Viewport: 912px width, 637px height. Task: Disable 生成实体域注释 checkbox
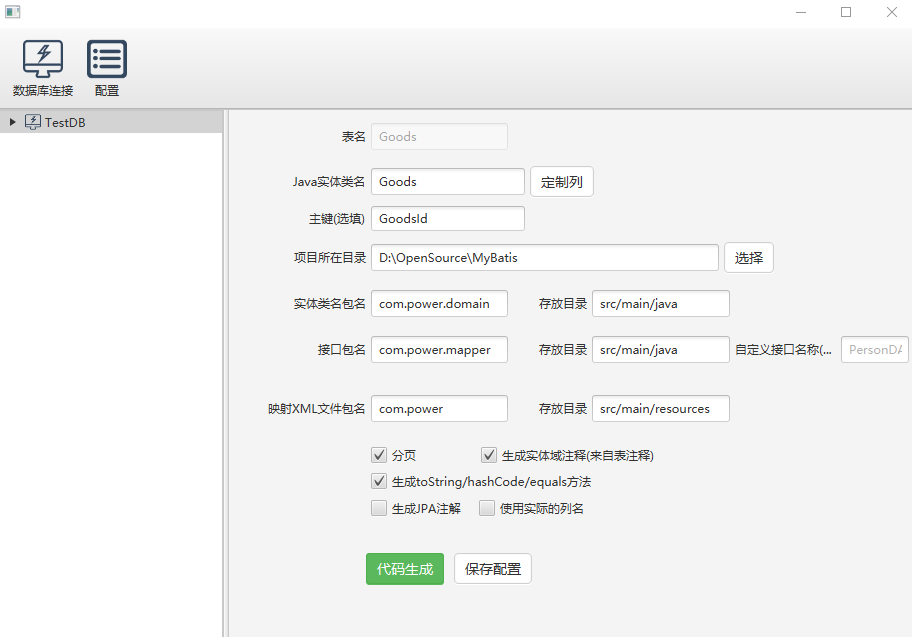tap(489, 454)
